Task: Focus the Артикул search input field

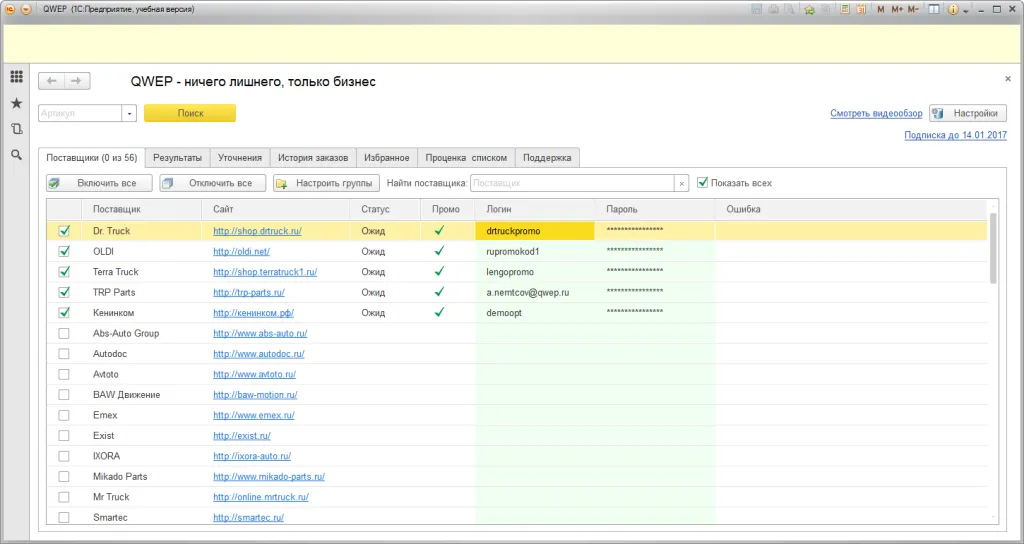Action: [80, 114]
